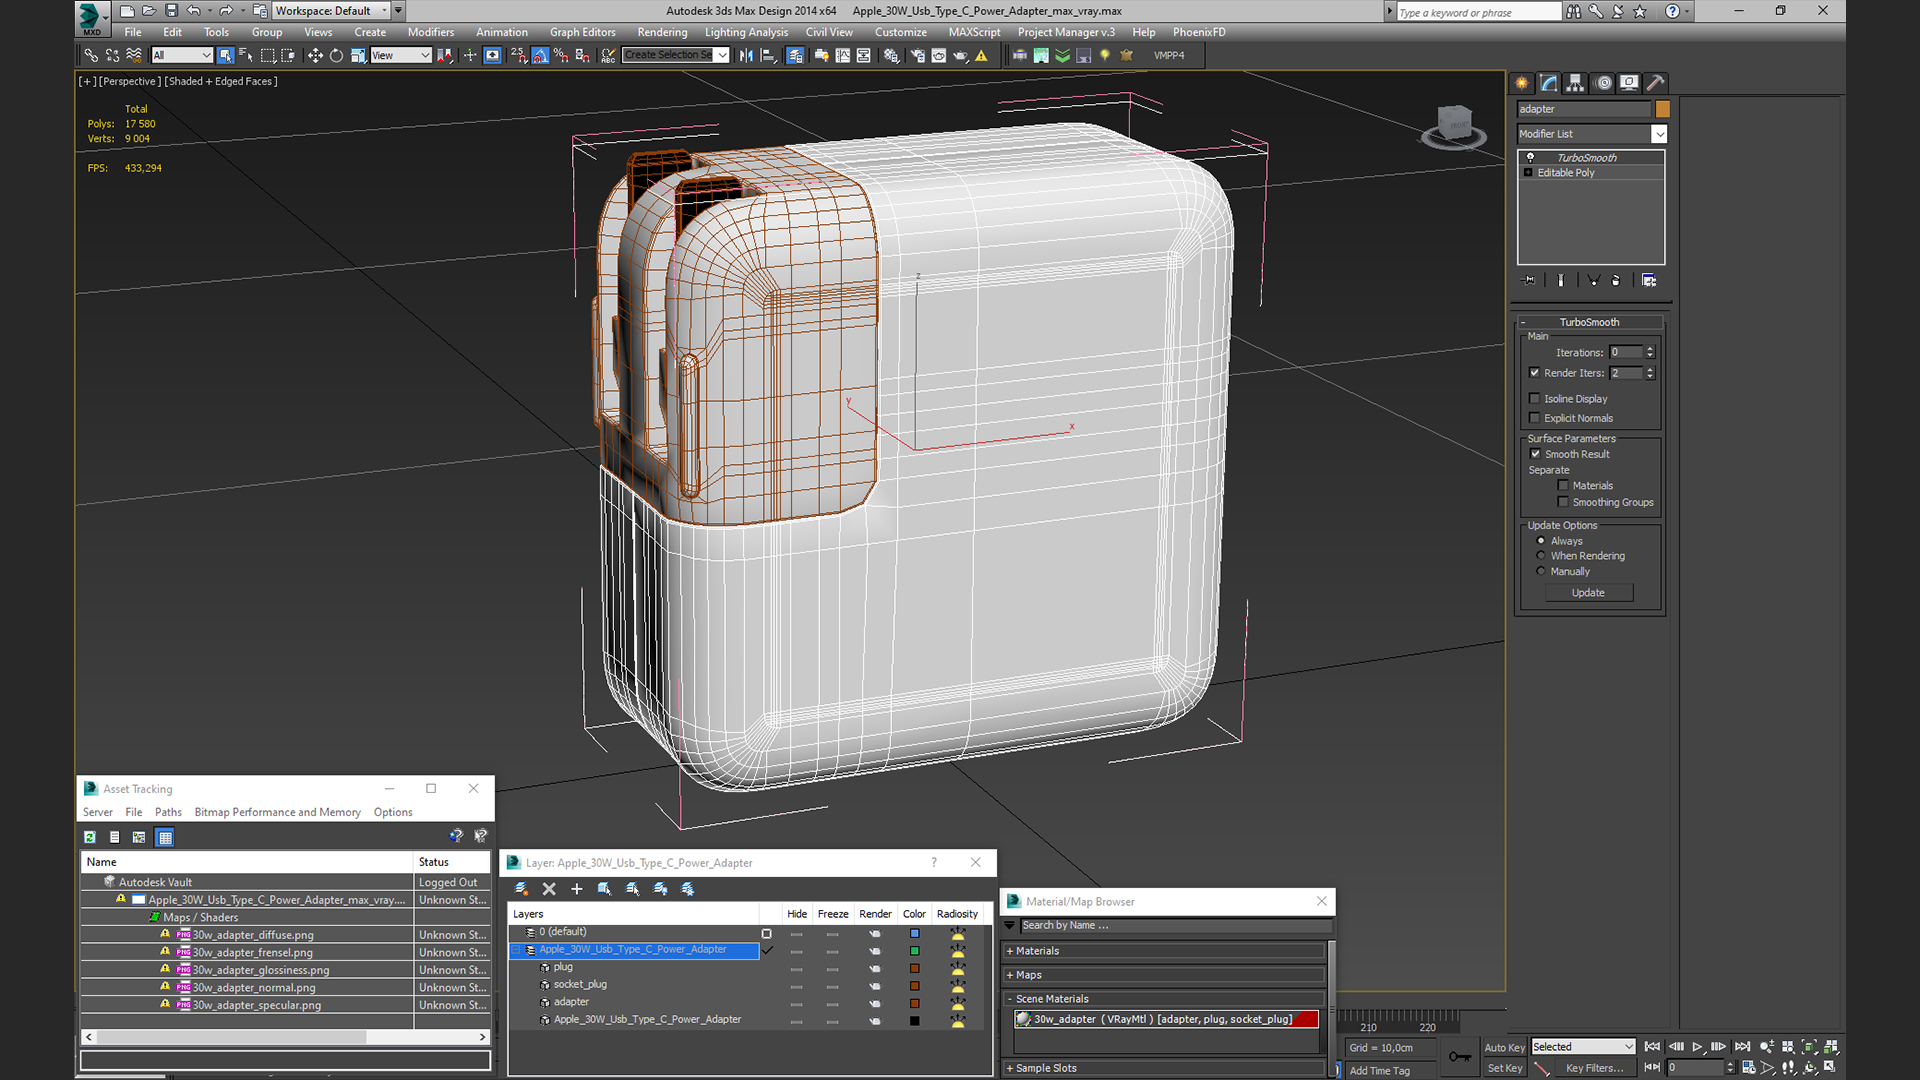
Task: Play the animation
Action: coord(1697,1047)
